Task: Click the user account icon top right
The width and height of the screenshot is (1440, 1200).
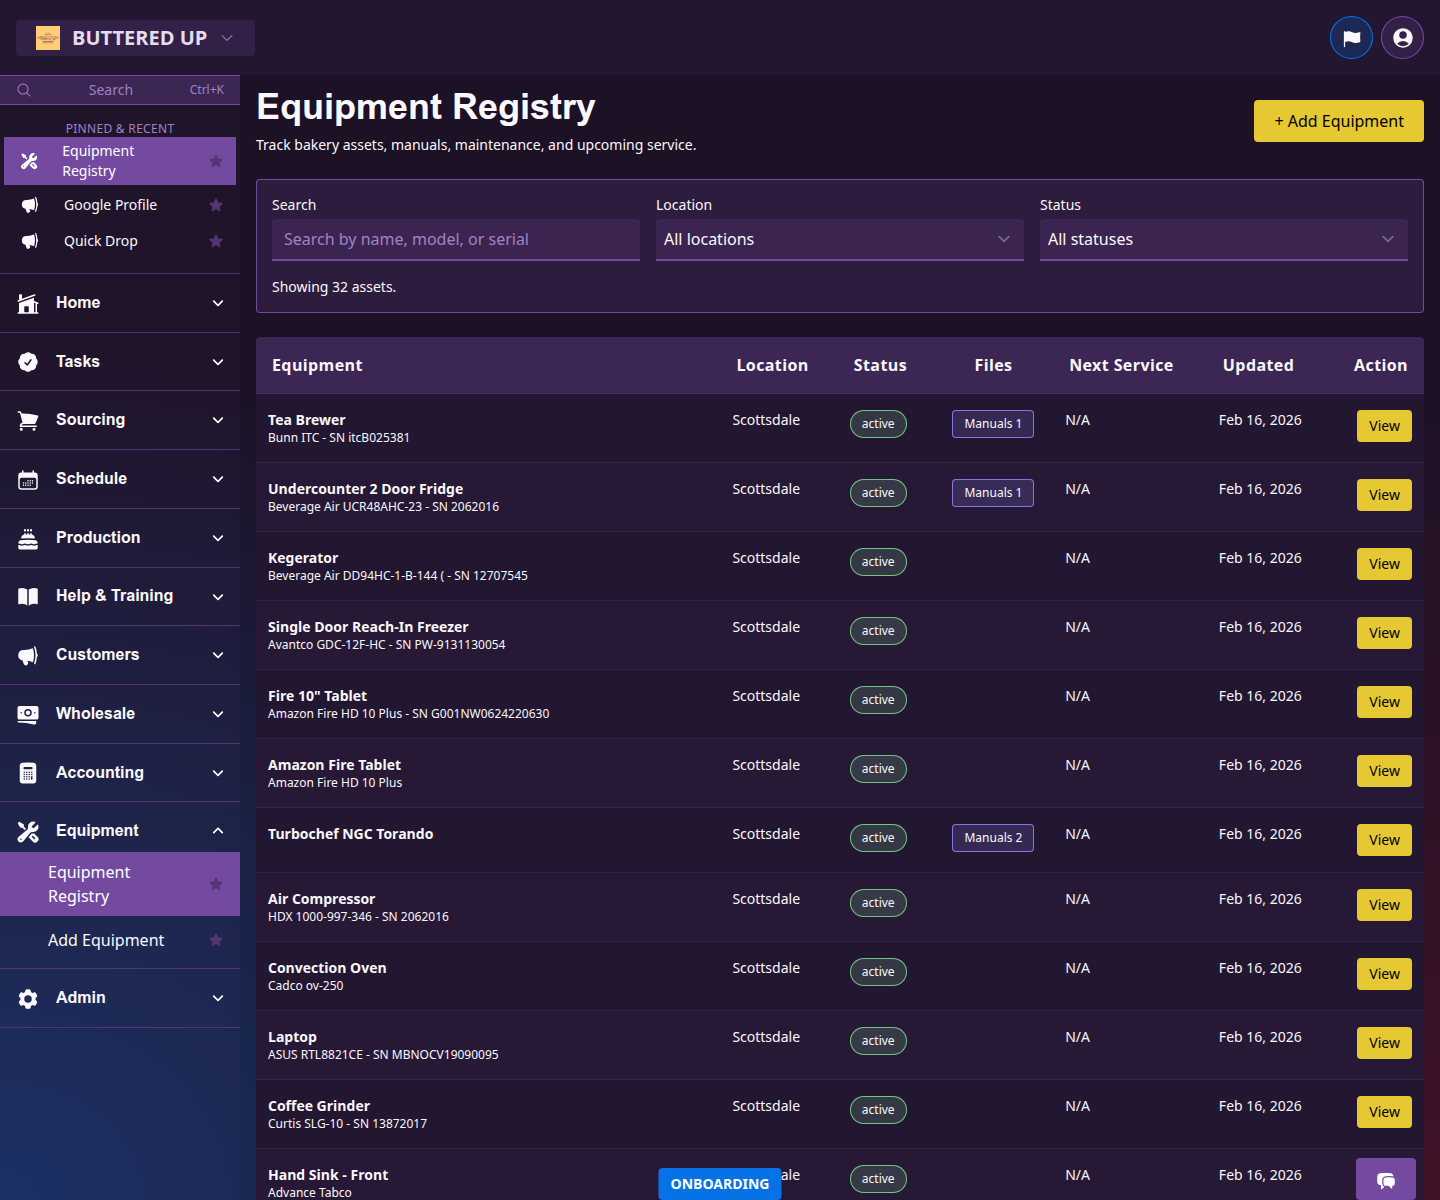Action: pos(1402,37)
